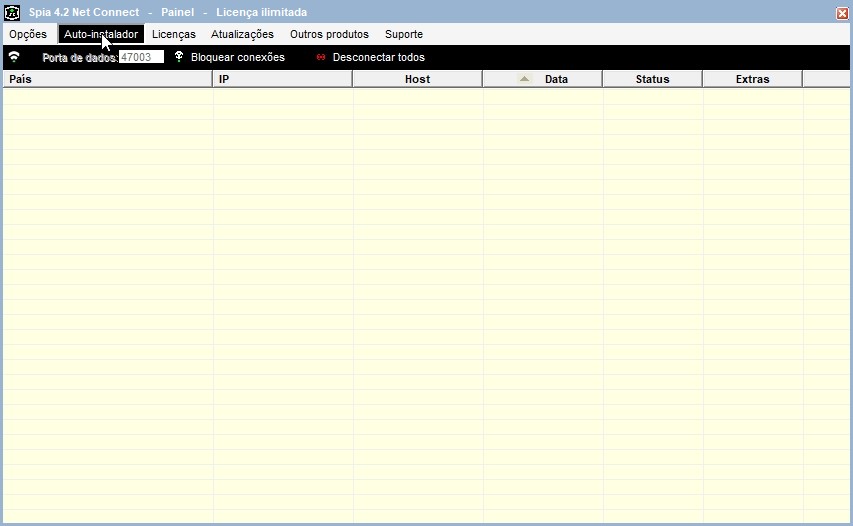Click the Porta de dados label
853x526 pixels.
80,57
